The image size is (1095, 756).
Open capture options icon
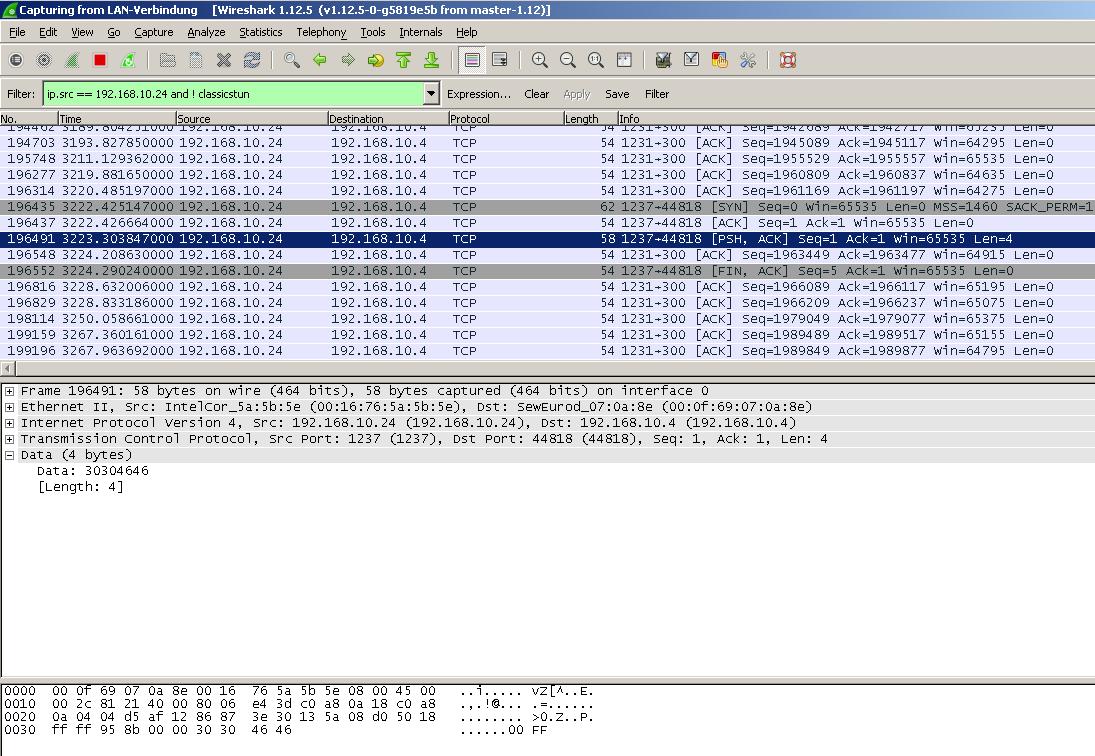(43, 60)
